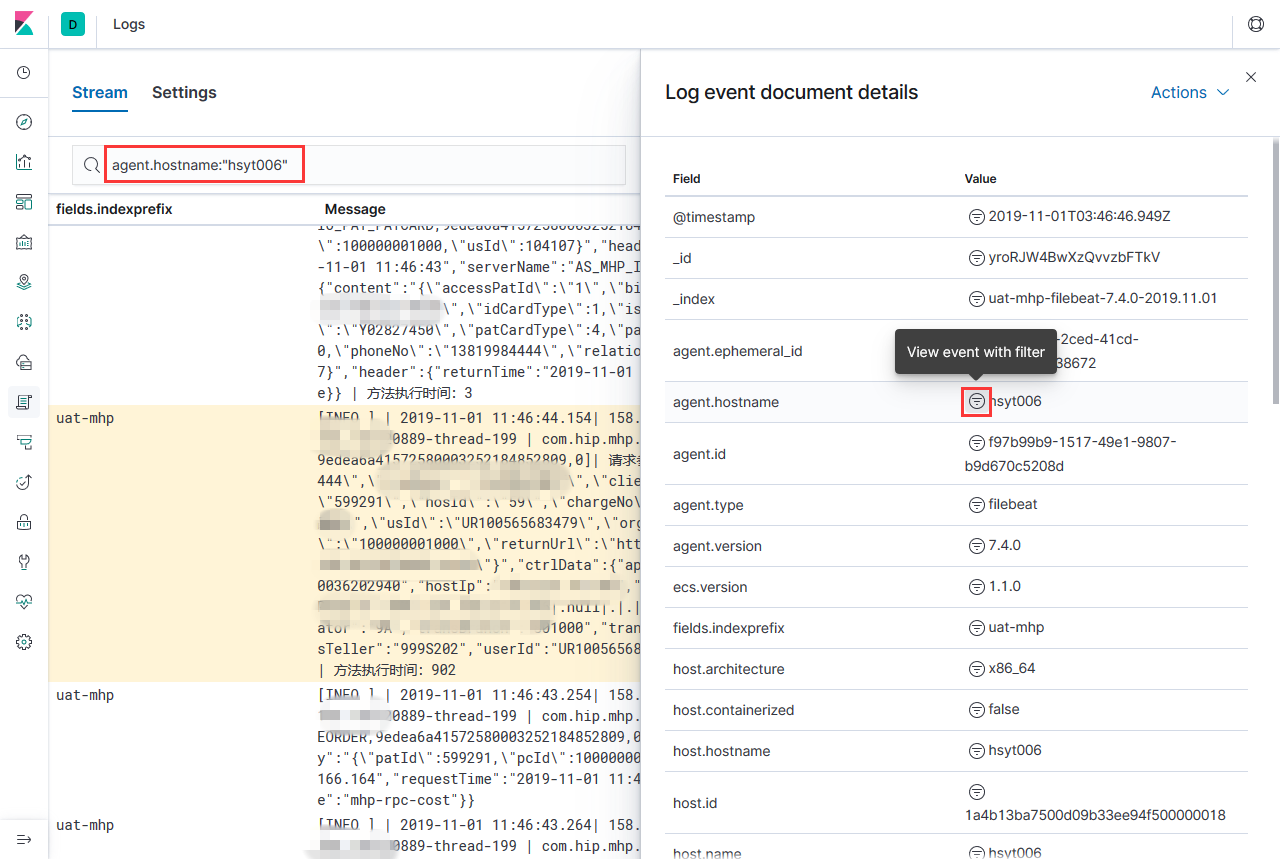Image resolution: width=1280 pixels, height=859 pixels.
Task: Filter events by _id value
Action: tap(976, 258)
